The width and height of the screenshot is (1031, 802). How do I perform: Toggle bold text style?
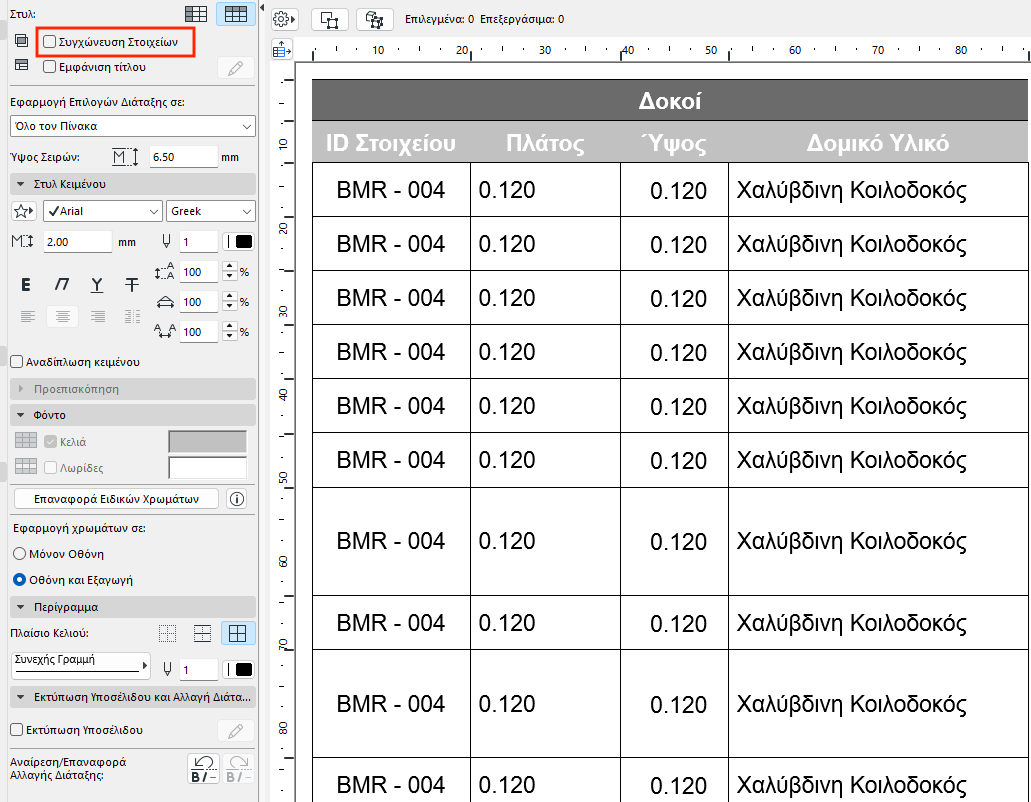point(26,285)
